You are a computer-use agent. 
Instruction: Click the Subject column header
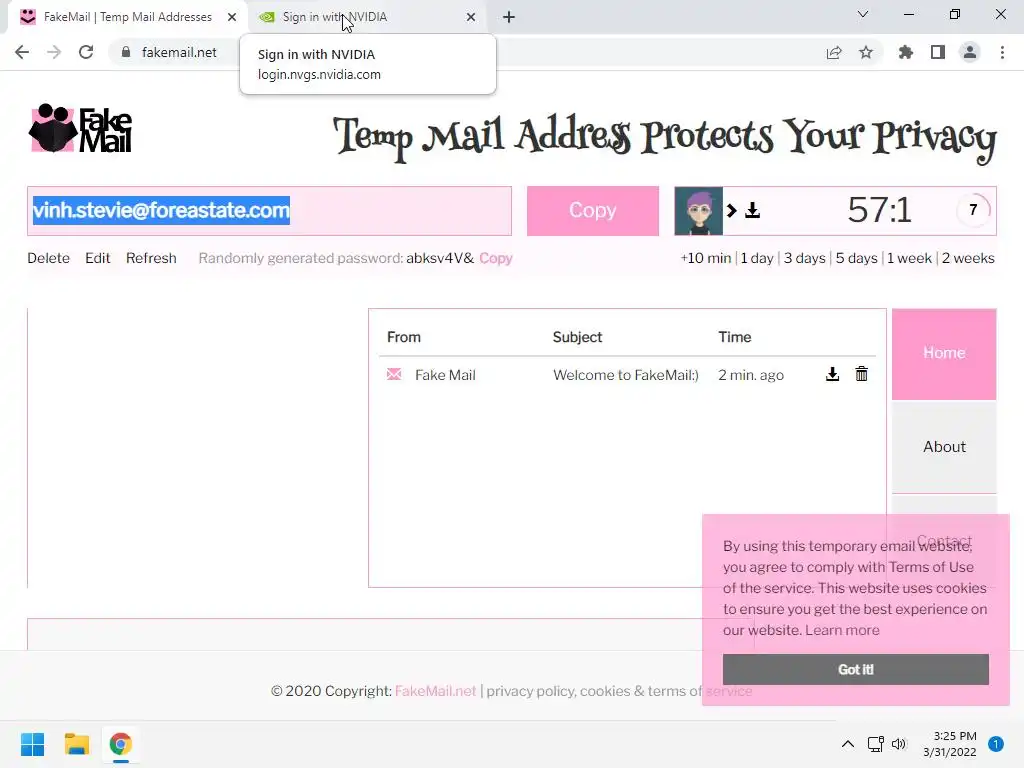click(x=577, y=337)
